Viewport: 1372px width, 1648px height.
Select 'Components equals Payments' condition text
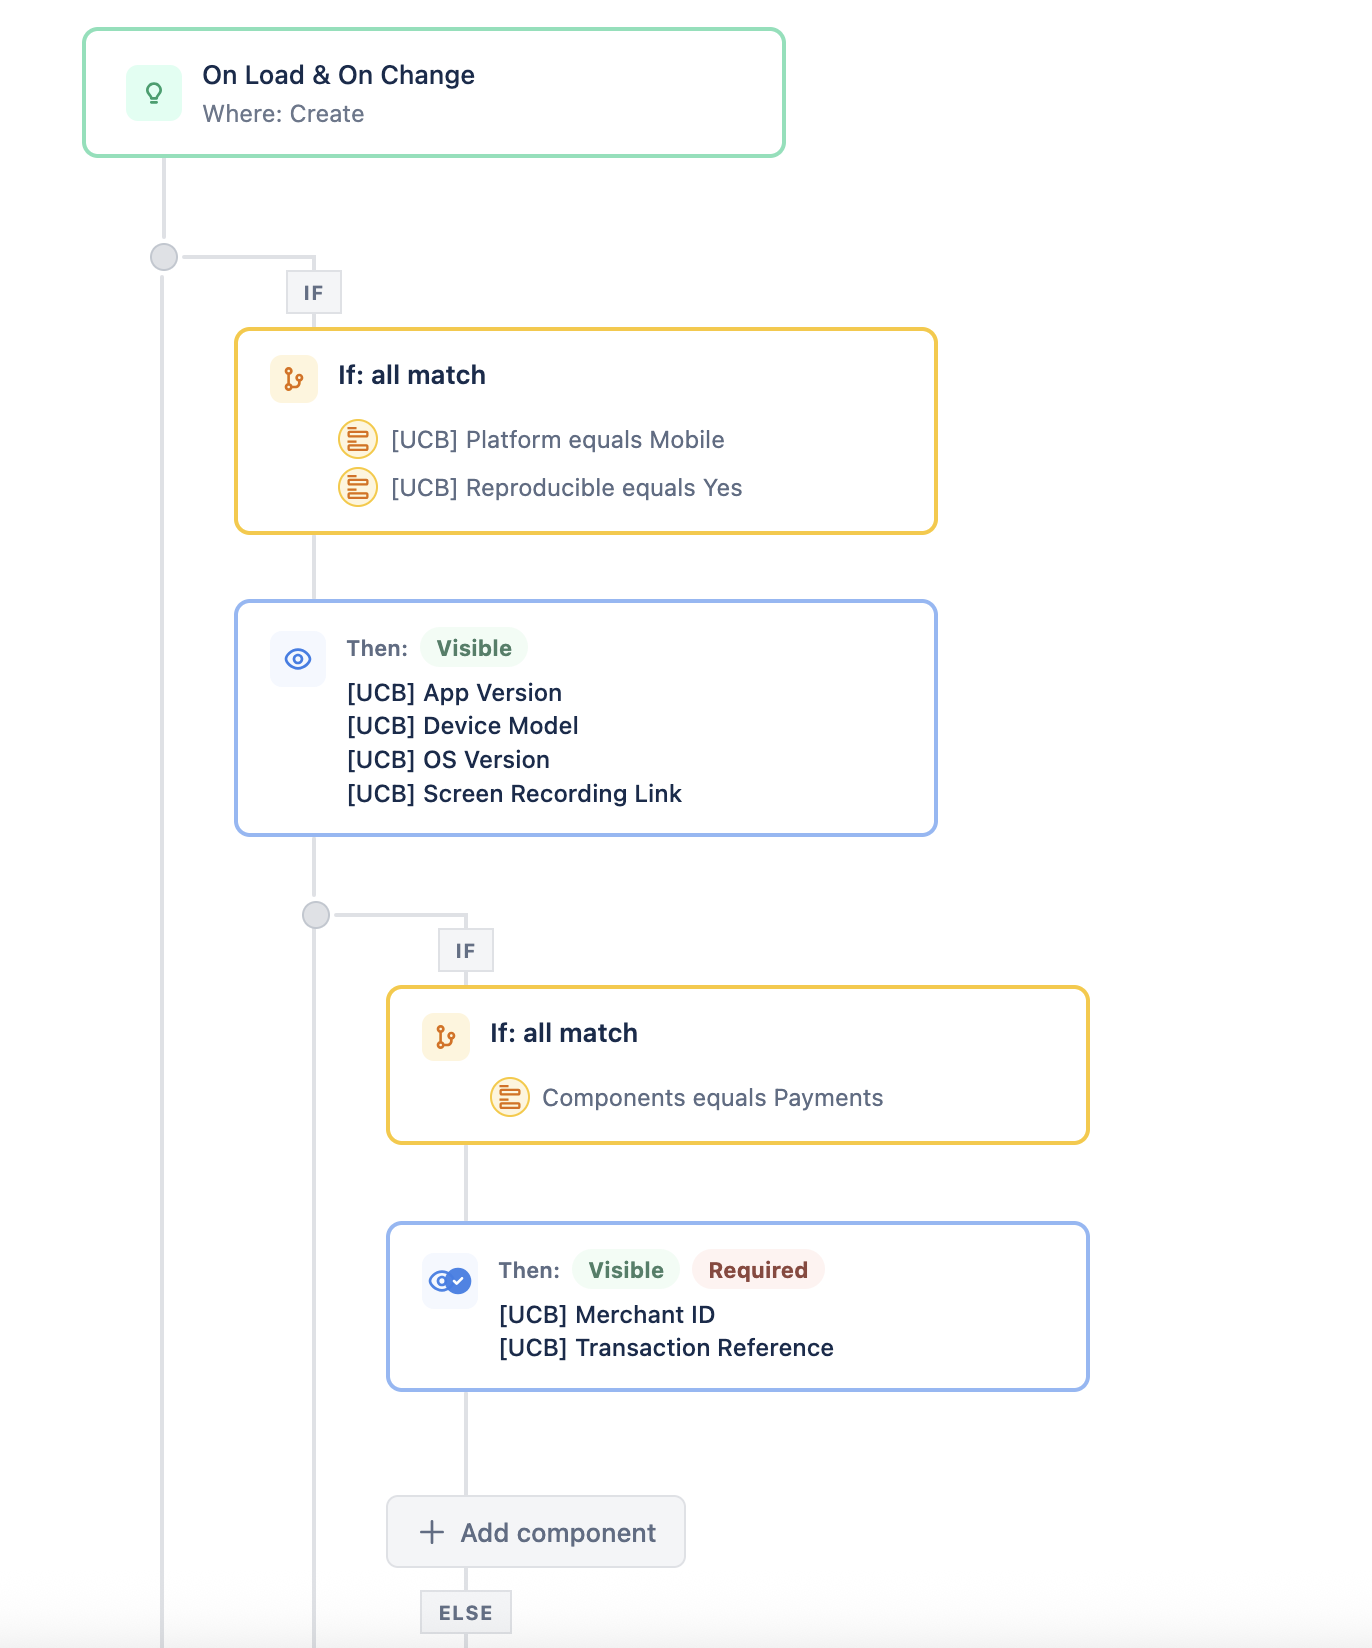[x=713, y=1098]
